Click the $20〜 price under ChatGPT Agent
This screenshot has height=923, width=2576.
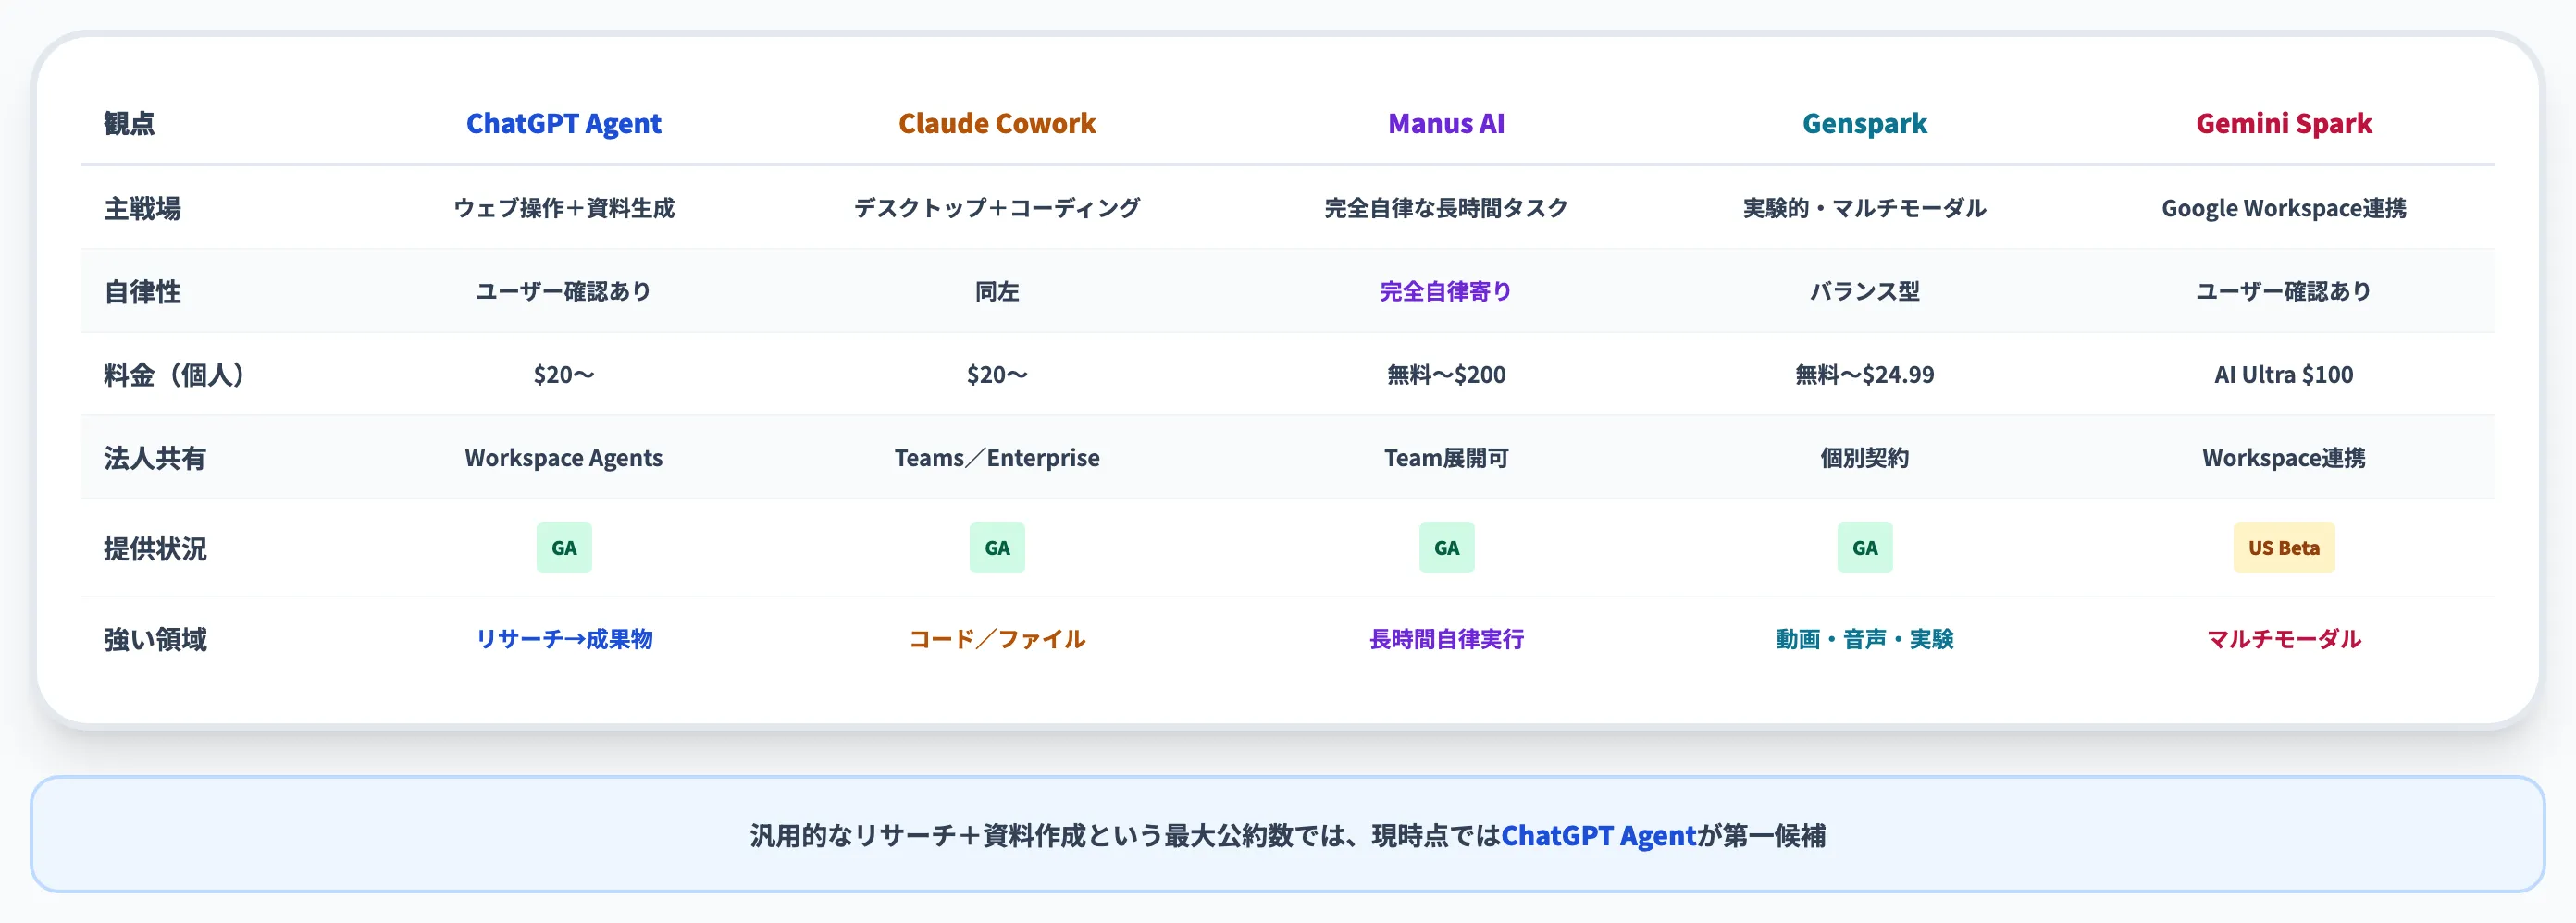point(564,375)
